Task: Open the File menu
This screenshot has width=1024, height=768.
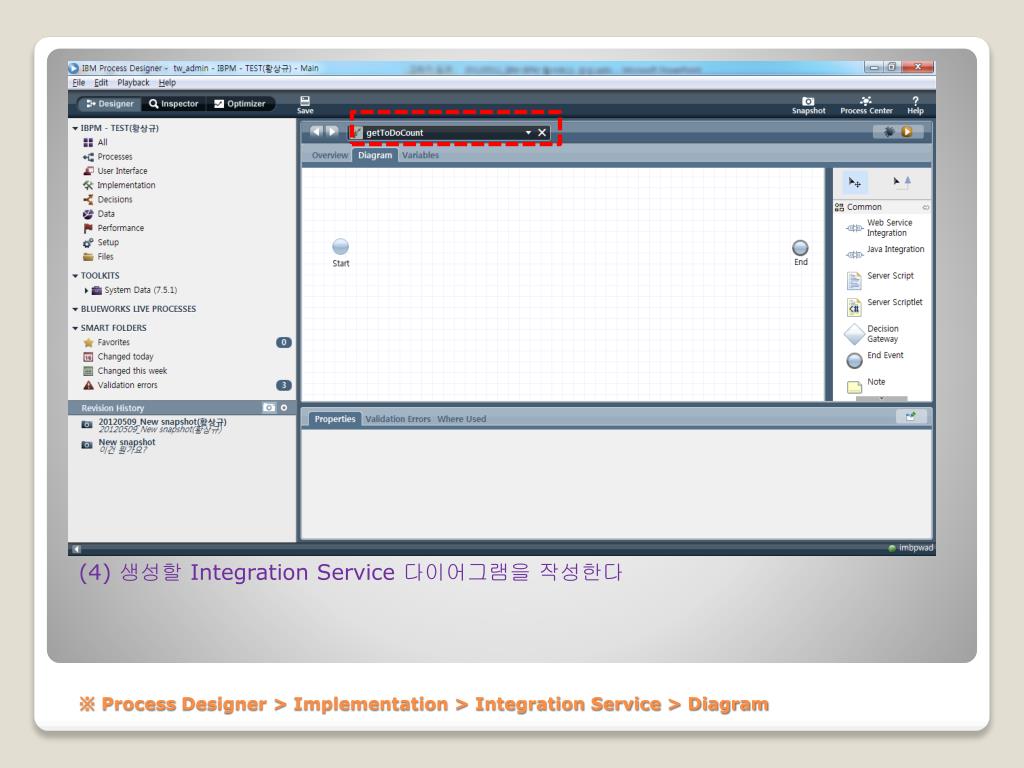Action: click(78, 83)
